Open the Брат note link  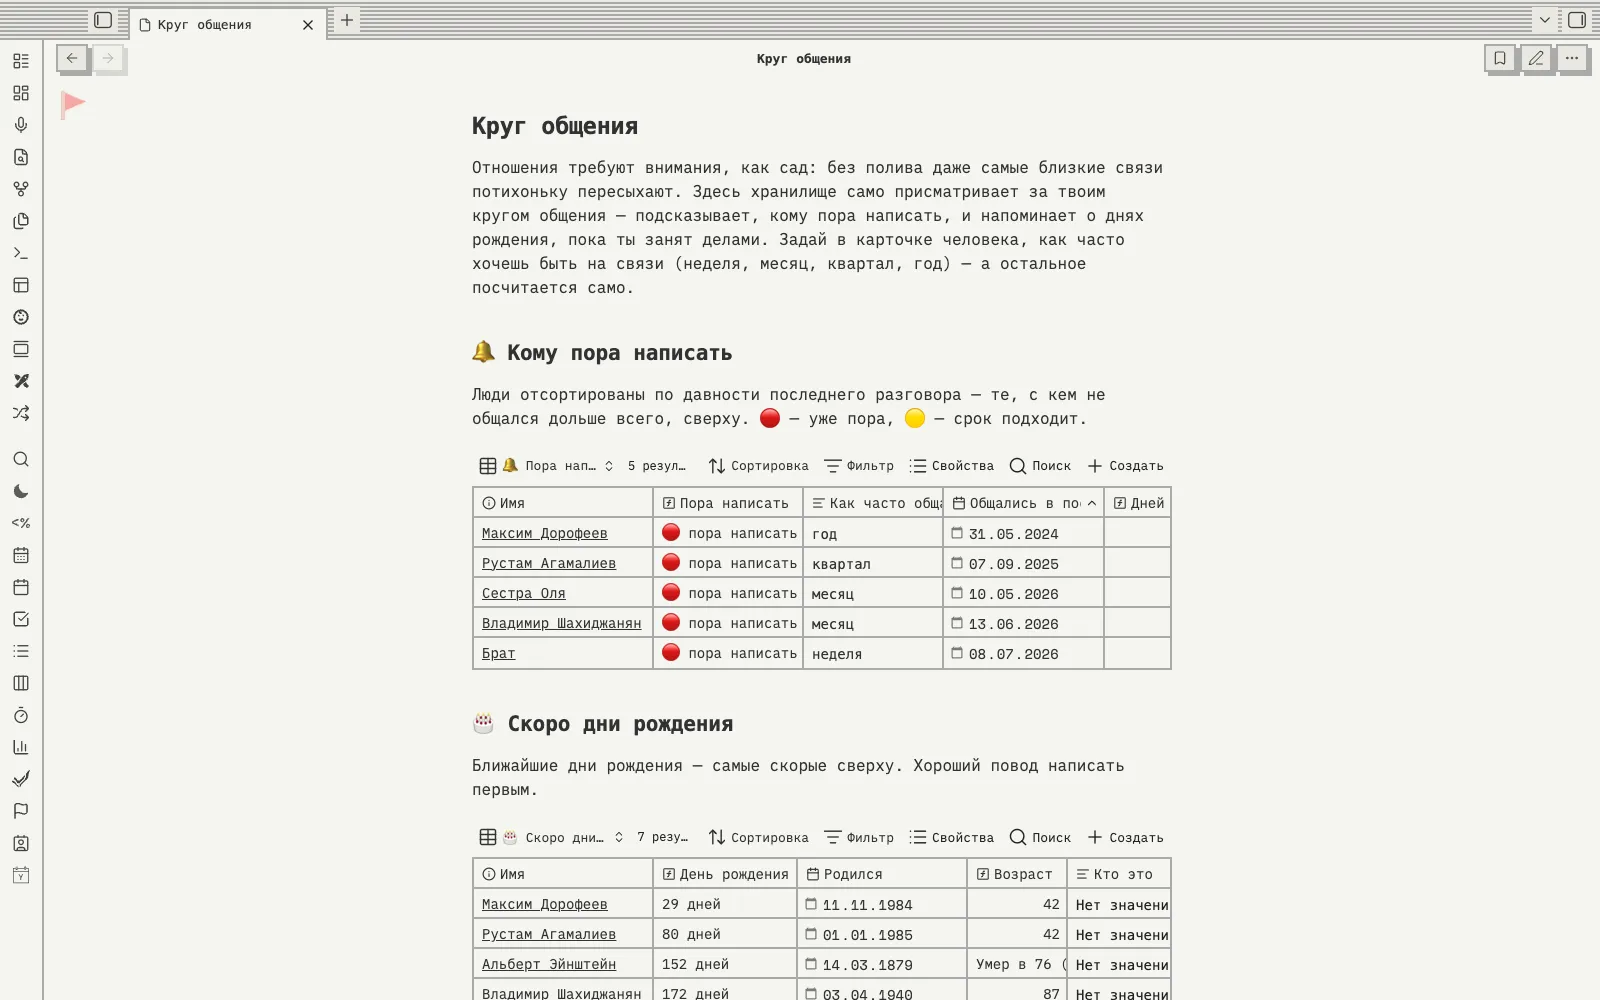point(499,654)
